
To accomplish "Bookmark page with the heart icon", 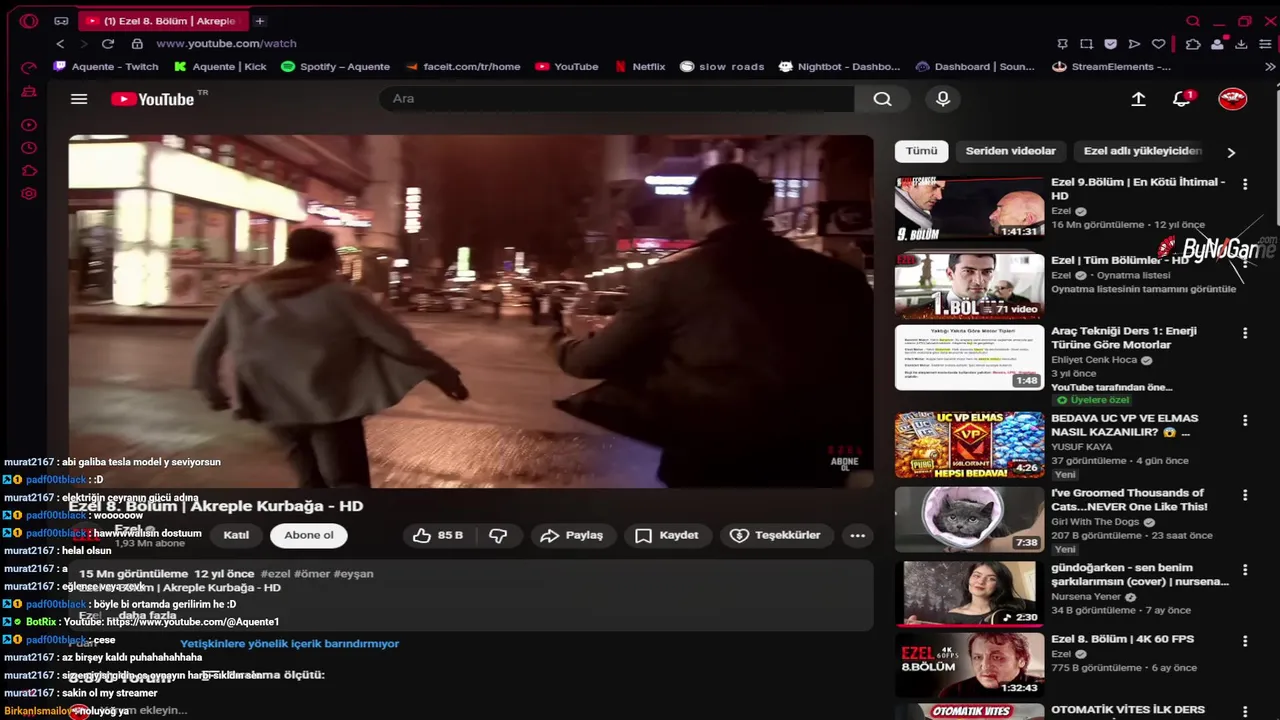I will [1158, 44].
